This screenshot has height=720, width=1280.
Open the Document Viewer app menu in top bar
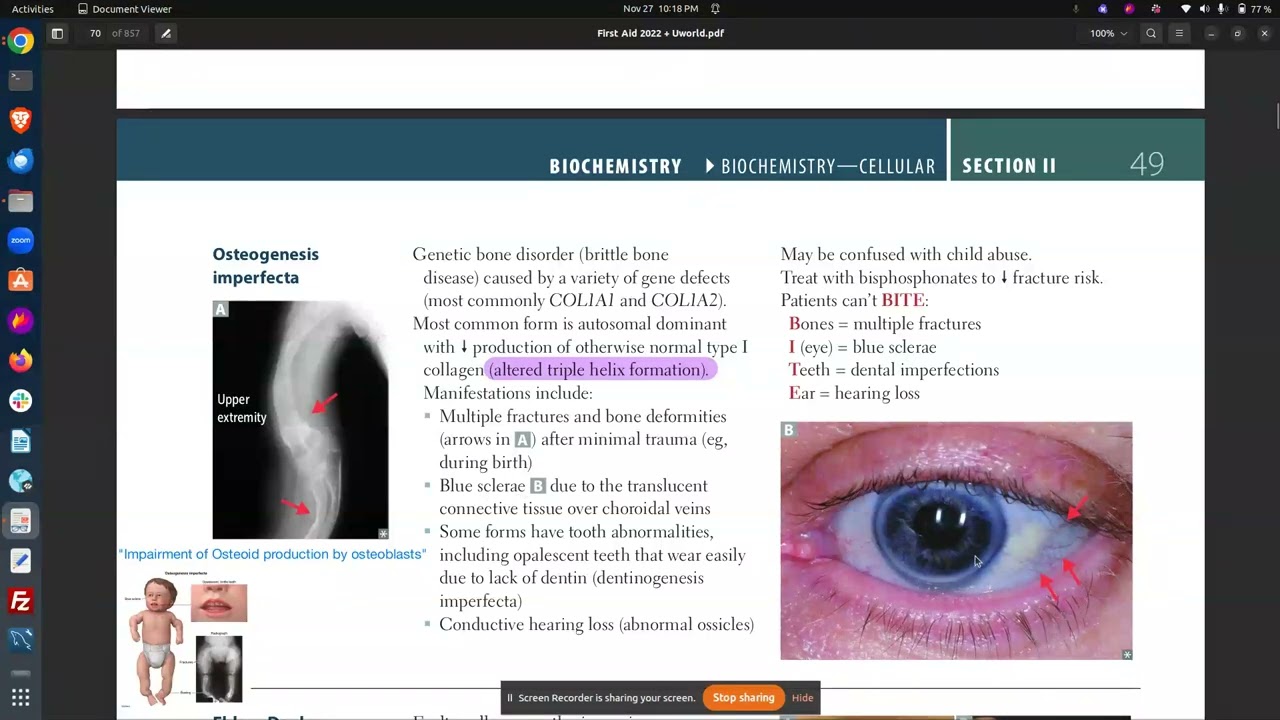pos(124,8)
